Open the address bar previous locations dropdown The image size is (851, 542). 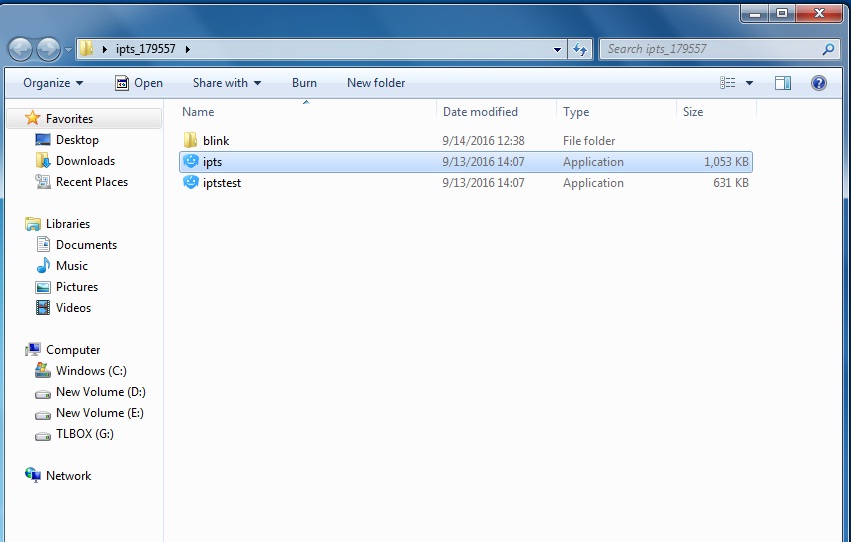coord(557,49)
